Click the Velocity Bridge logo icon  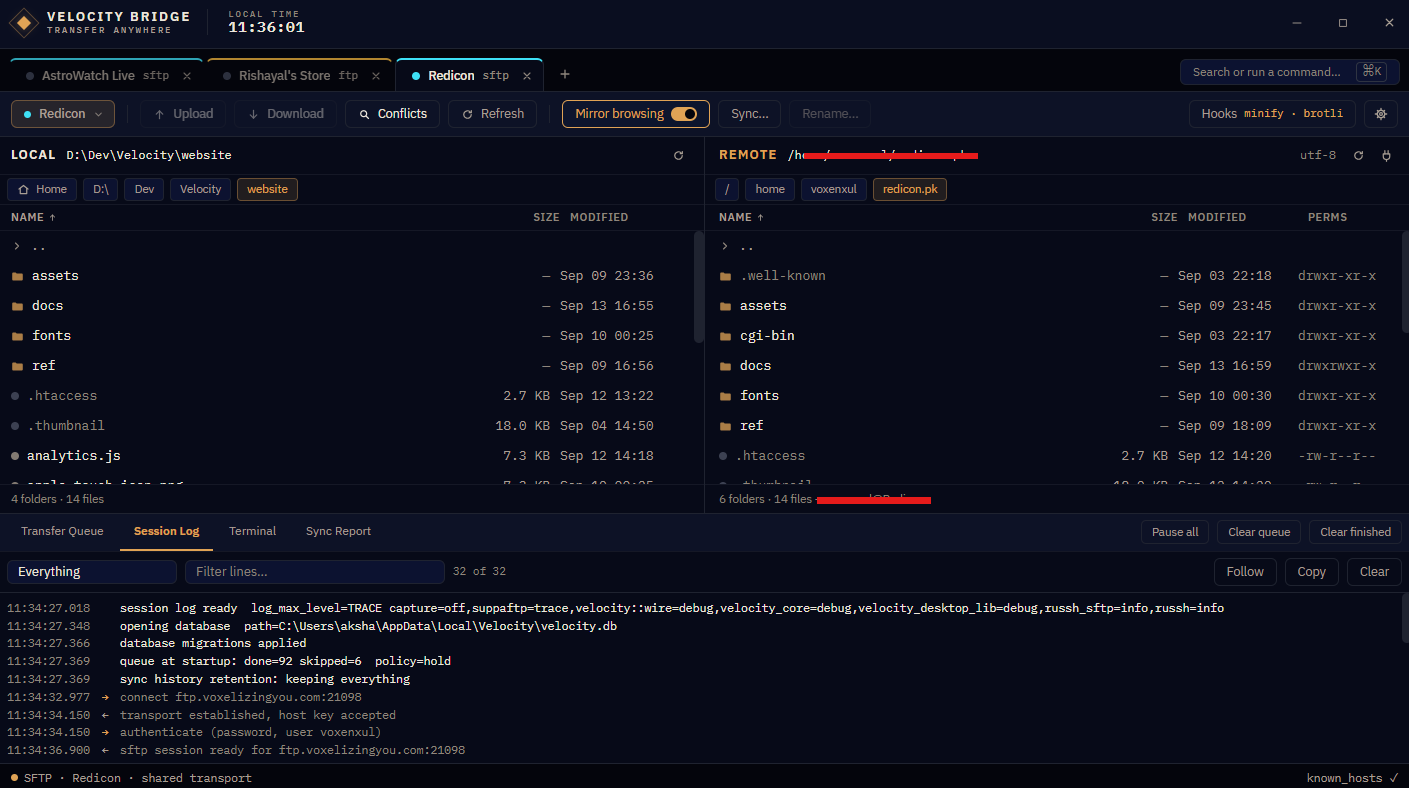click(24, 22)
